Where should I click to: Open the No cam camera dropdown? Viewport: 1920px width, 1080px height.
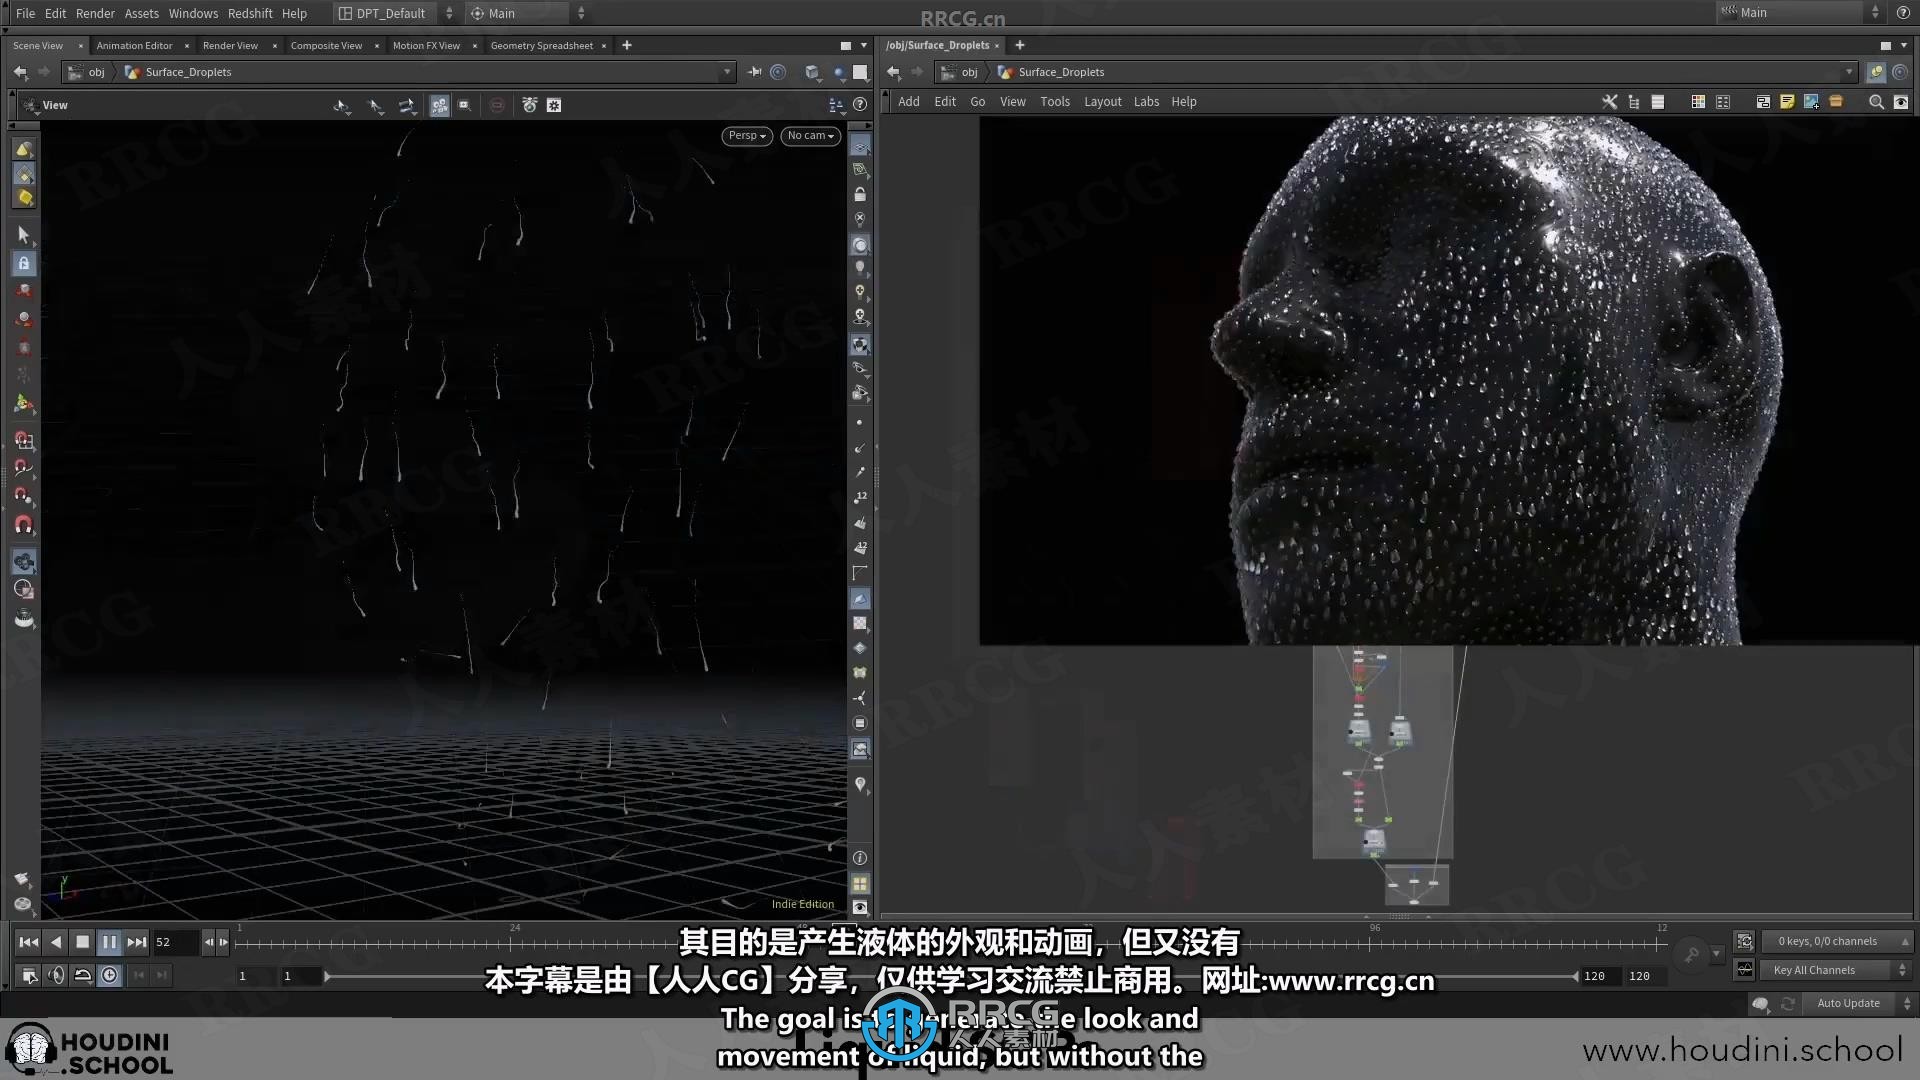click(810, 136)
